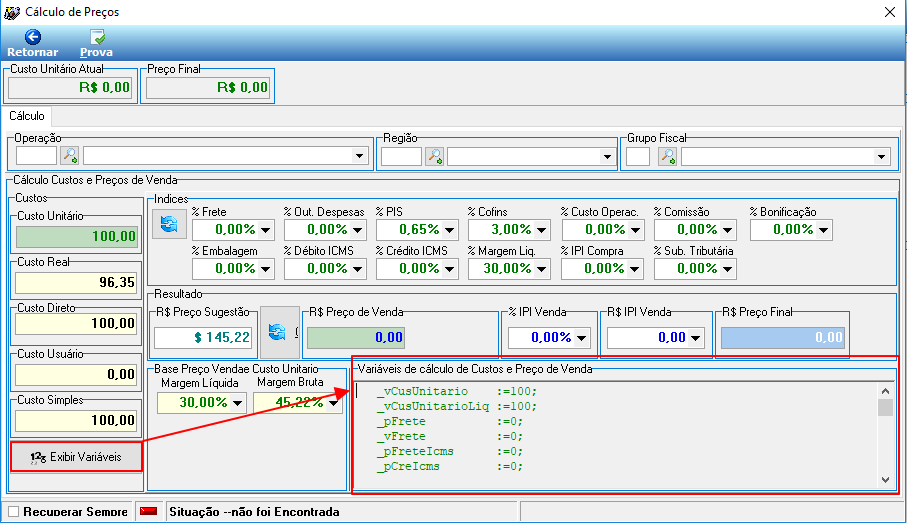The height and width of the screenshot is (523, 907).
Task: Click the variables scrollbar thumb
Action: (886, 407)
